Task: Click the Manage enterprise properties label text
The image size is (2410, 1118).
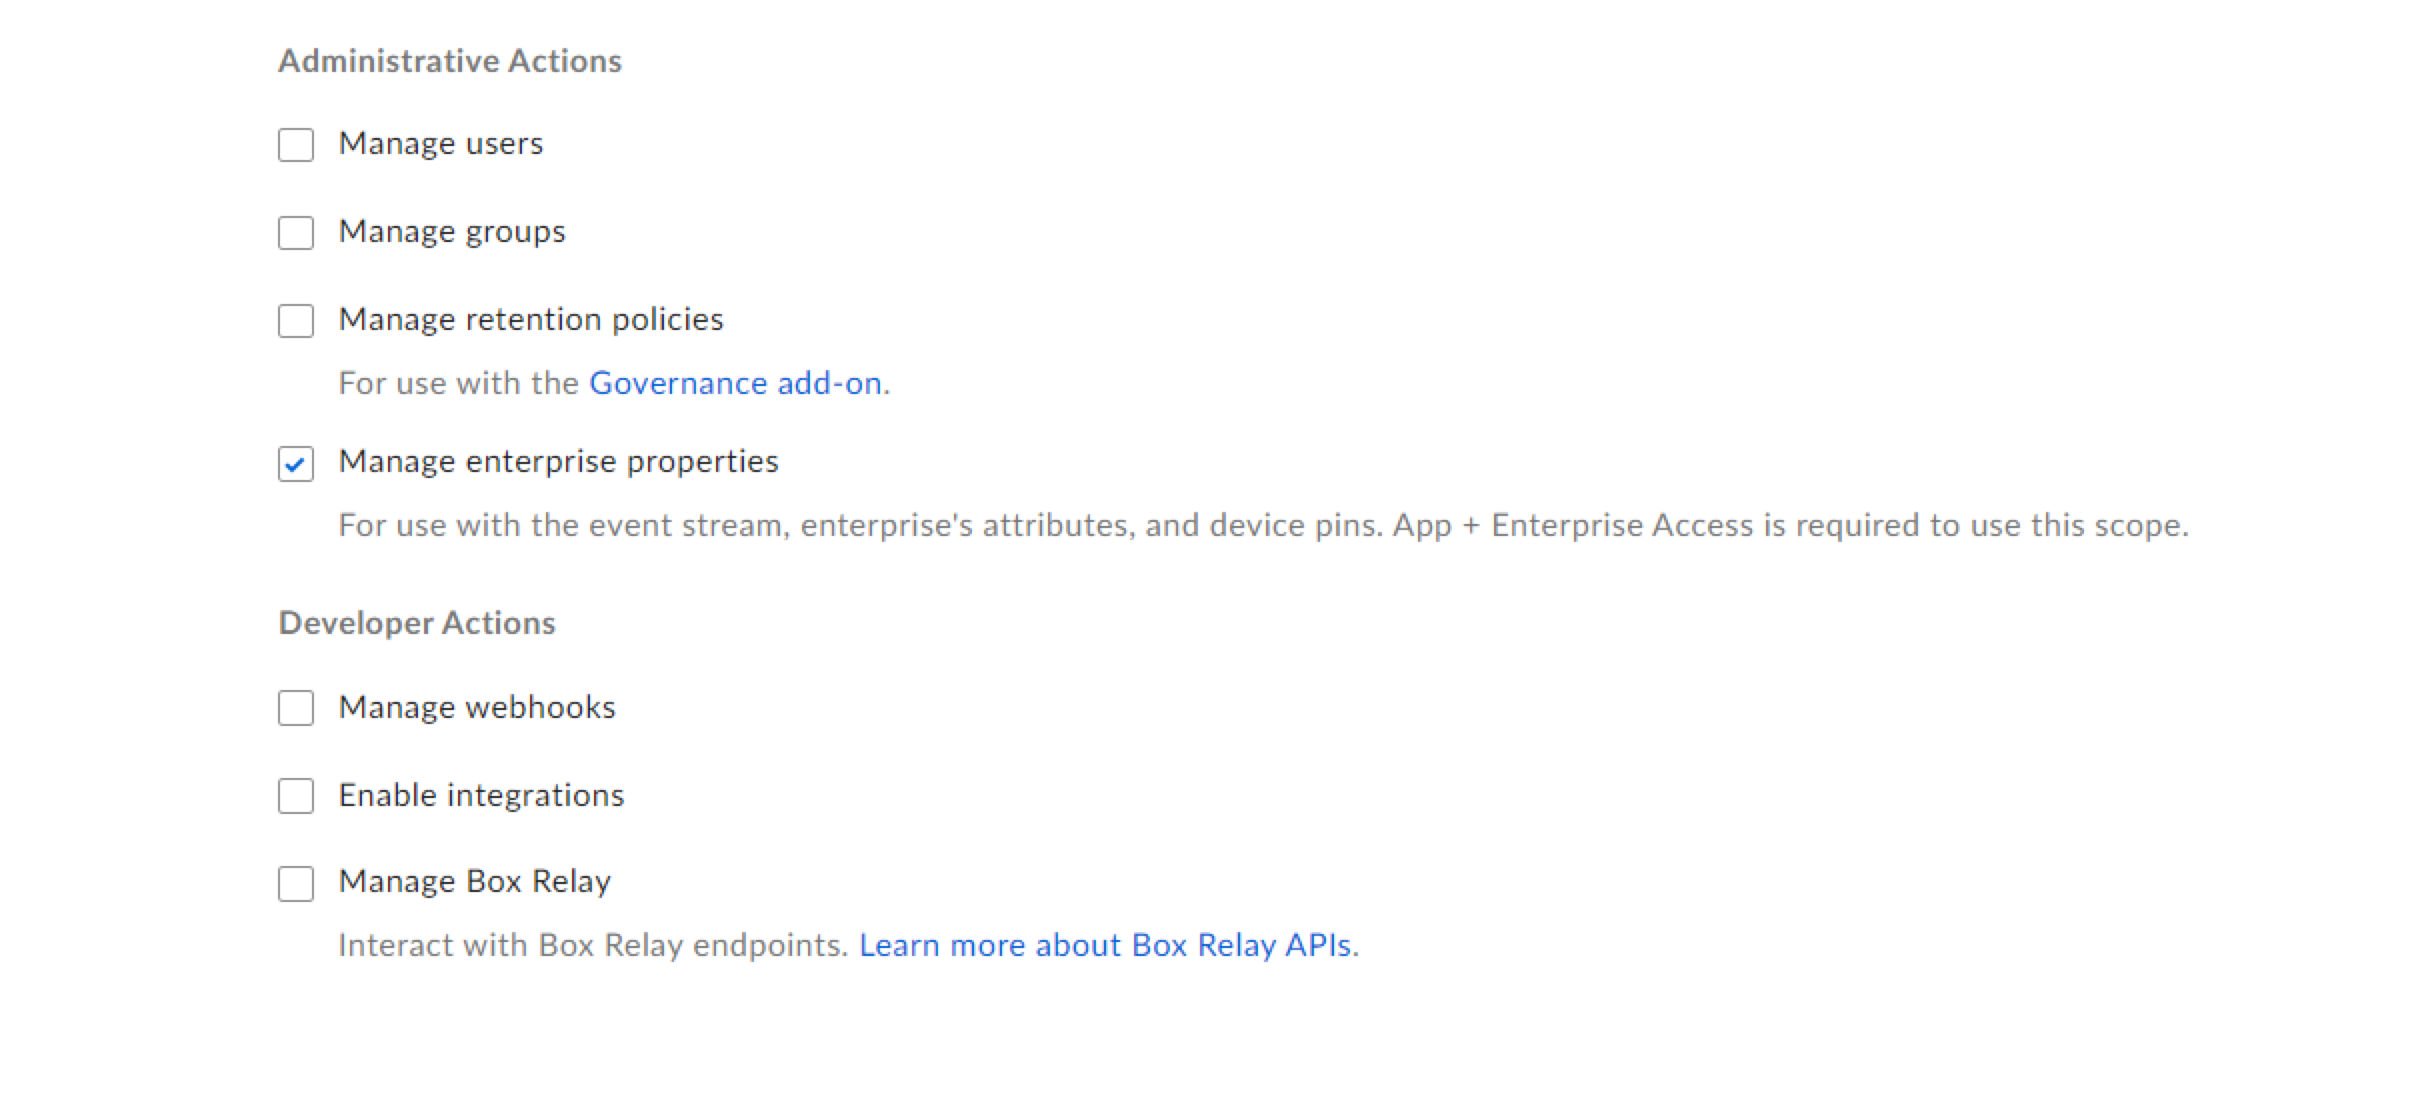Action: [558, 462]
